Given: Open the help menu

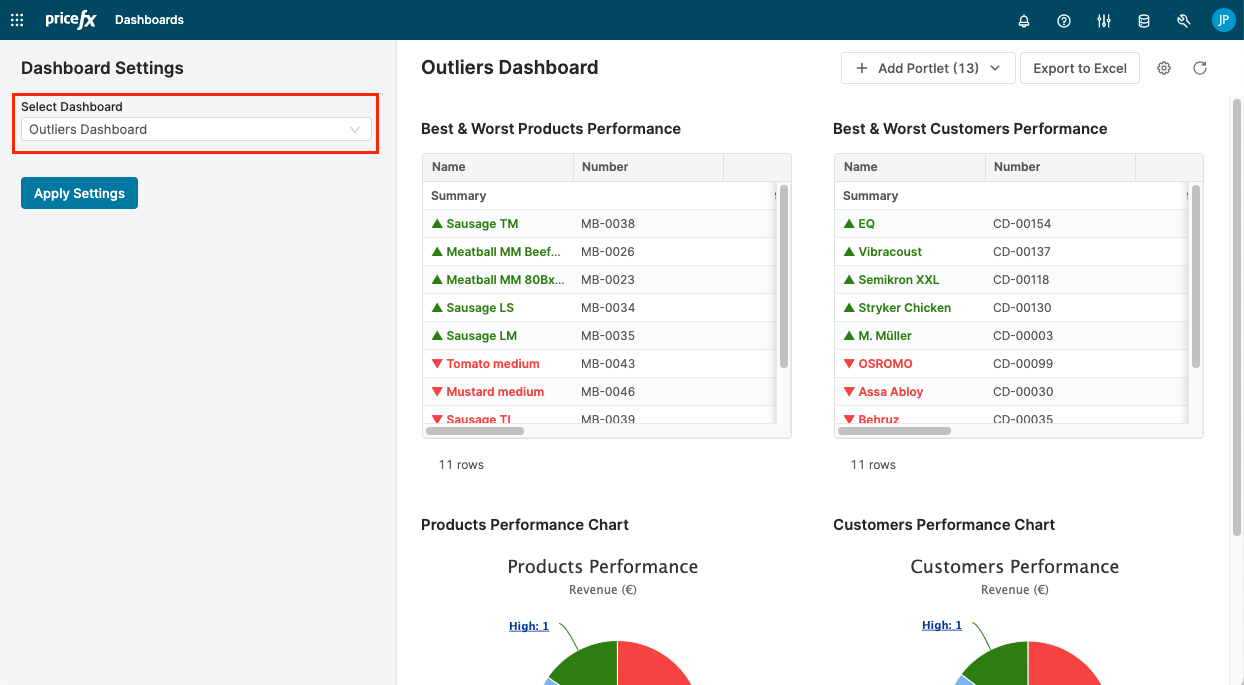Looking at the screenshot, I should [1063, 20].
